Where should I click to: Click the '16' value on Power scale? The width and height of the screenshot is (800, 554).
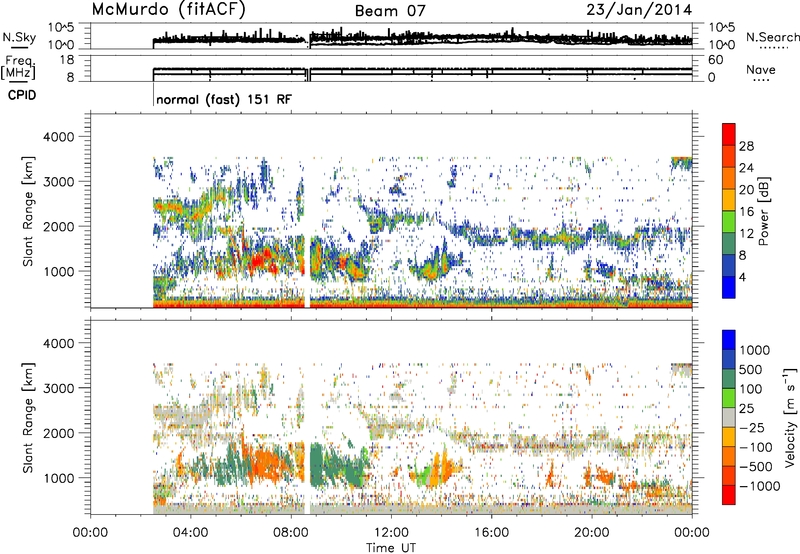pyautogui.click(x=746, y=212)
